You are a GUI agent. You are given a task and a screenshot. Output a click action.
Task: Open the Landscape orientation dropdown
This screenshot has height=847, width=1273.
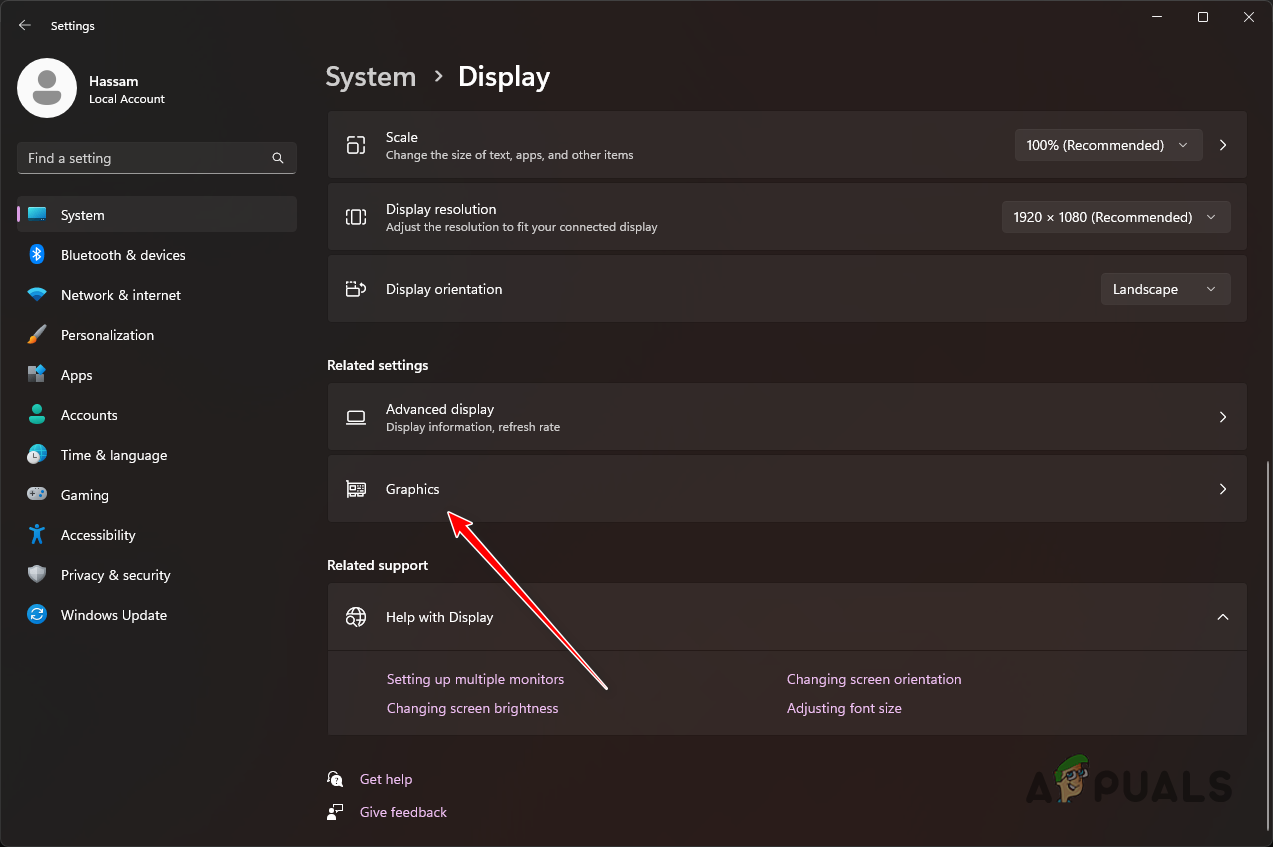(x=1164, y=289)
